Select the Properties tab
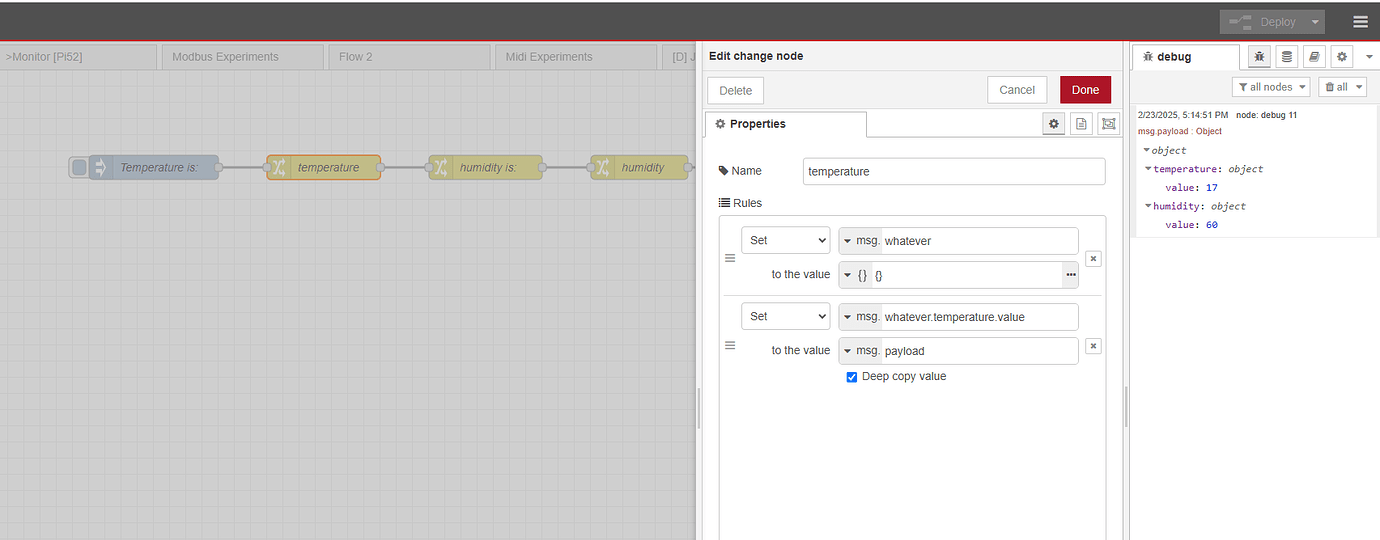 coord(786,124)
